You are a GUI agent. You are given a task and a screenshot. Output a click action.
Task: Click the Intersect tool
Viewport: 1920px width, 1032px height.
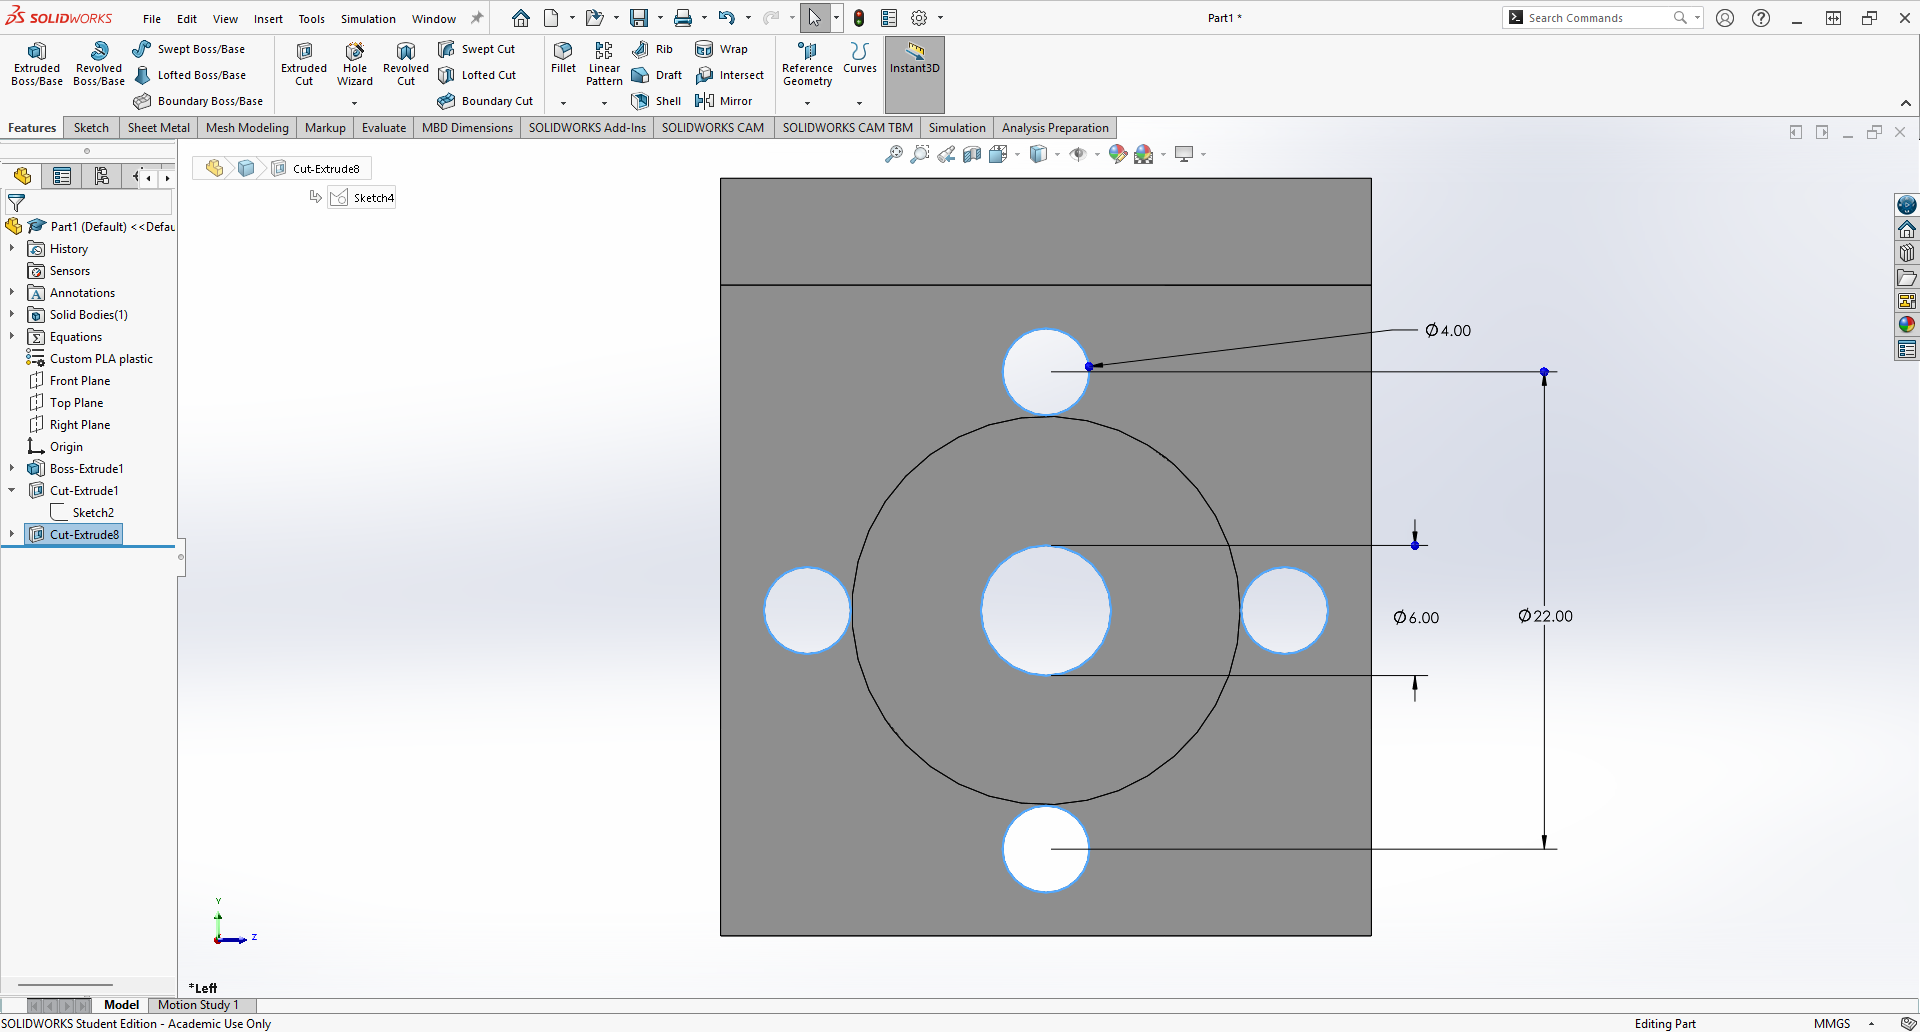729,75
